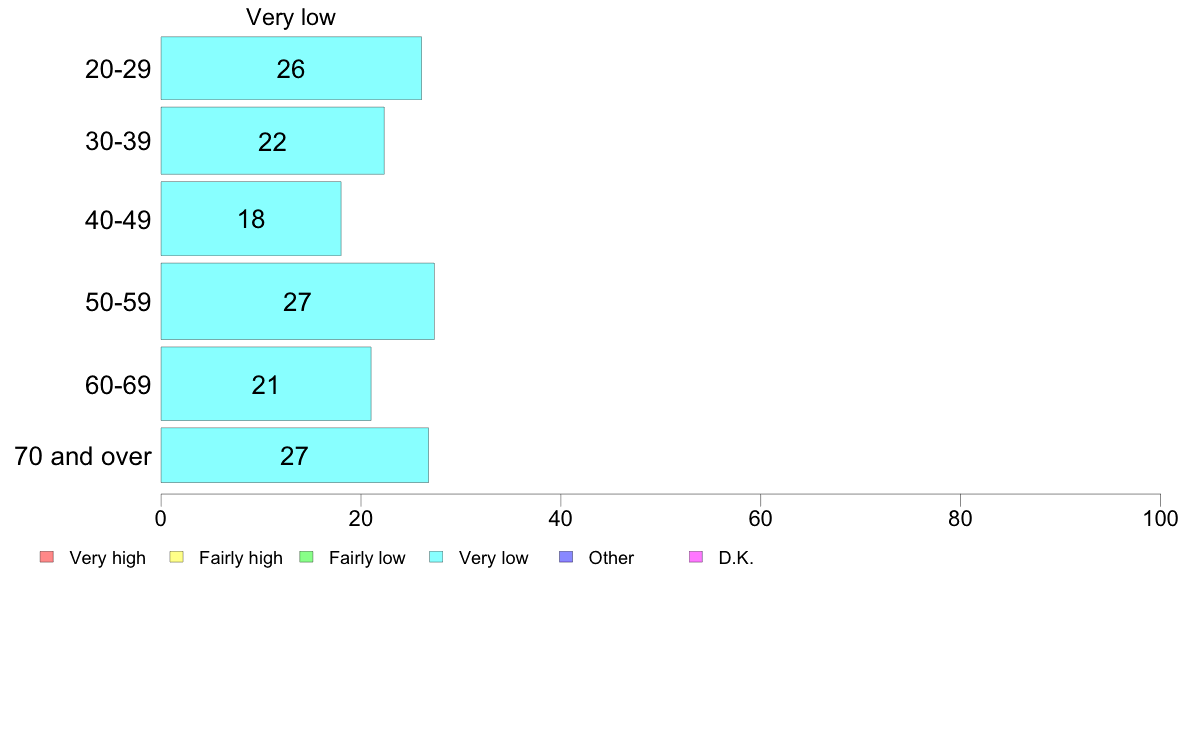The width and height of the screenshot is (1188, 736).
Task: Click the cyan Very low legend swatch
Action: [x=436, y=557]
